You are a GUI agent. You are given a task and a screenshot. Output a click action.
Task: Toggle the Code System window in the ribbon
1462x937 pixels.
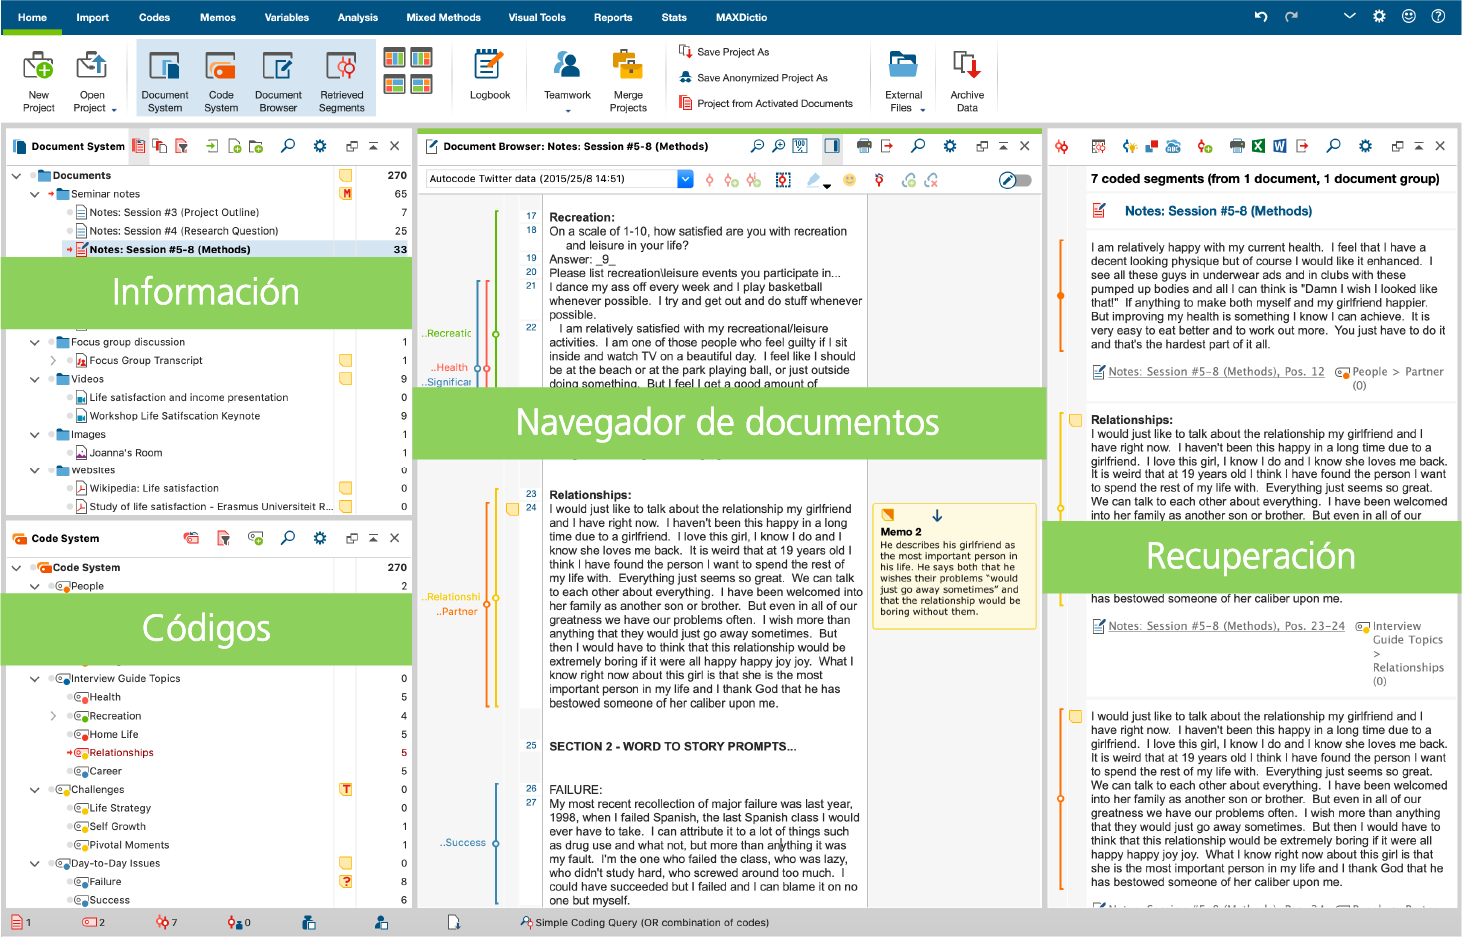pos(221,81)
